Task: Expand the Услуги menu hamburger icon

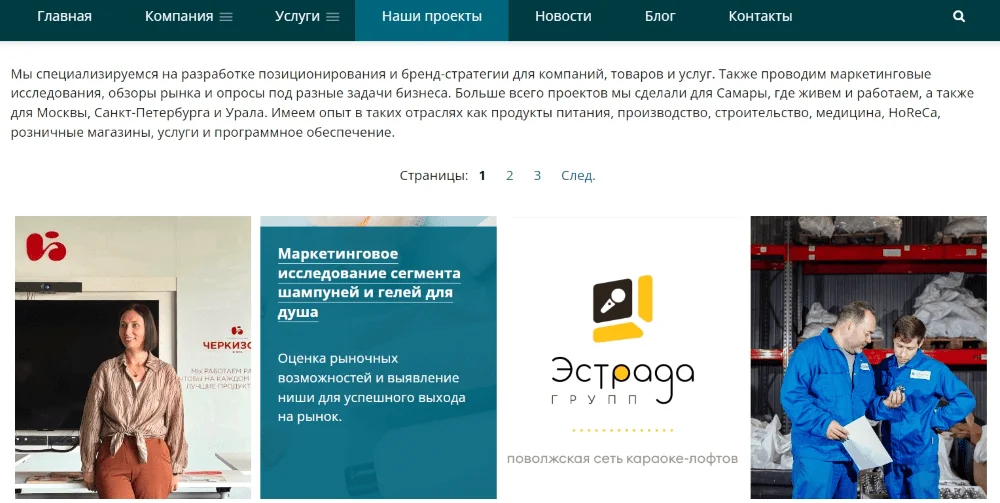Action: point(332,17)
